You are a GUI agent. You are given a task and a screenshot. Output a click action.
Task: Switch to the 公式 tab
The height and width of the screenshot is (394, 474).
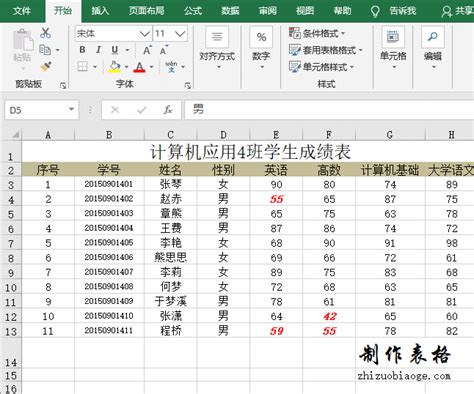pyautogui.click(x=193, y=11)
